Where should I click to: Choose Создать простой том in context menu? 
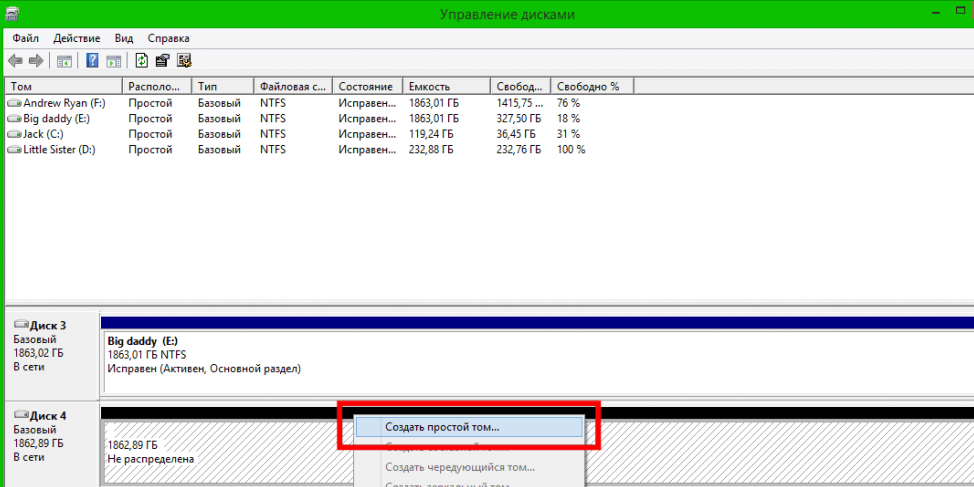442,426
